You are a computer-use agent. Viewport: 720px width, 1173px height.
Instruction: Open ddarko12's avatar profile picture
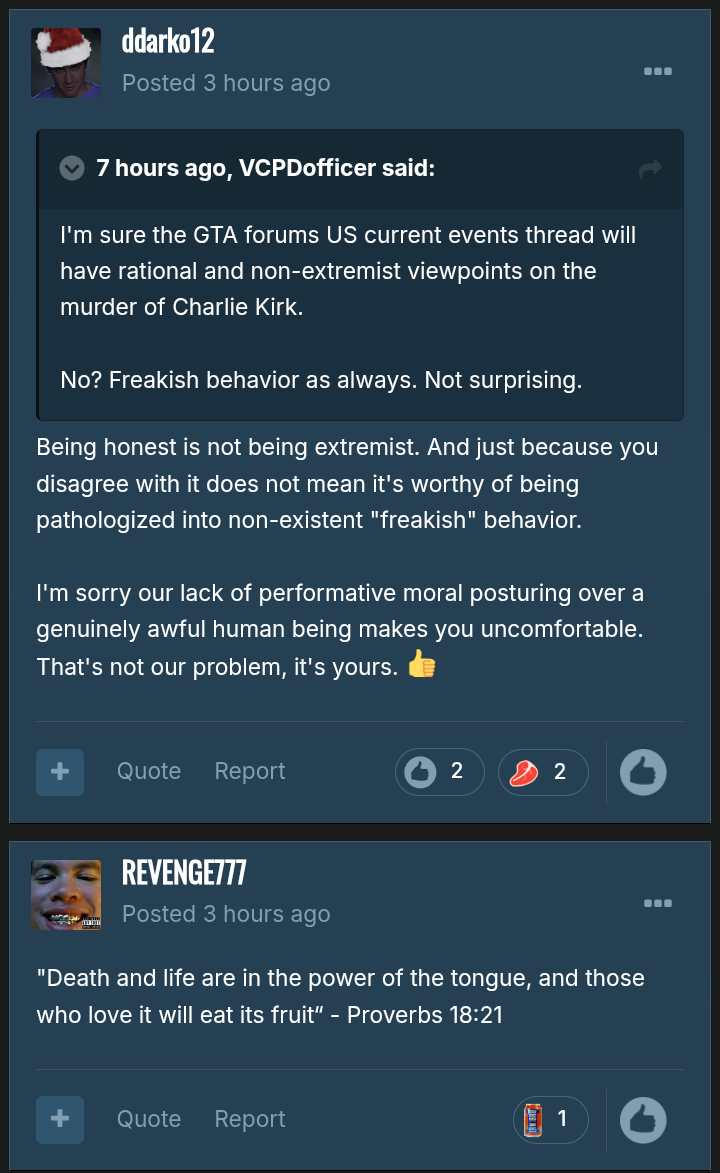coord(66,63)
